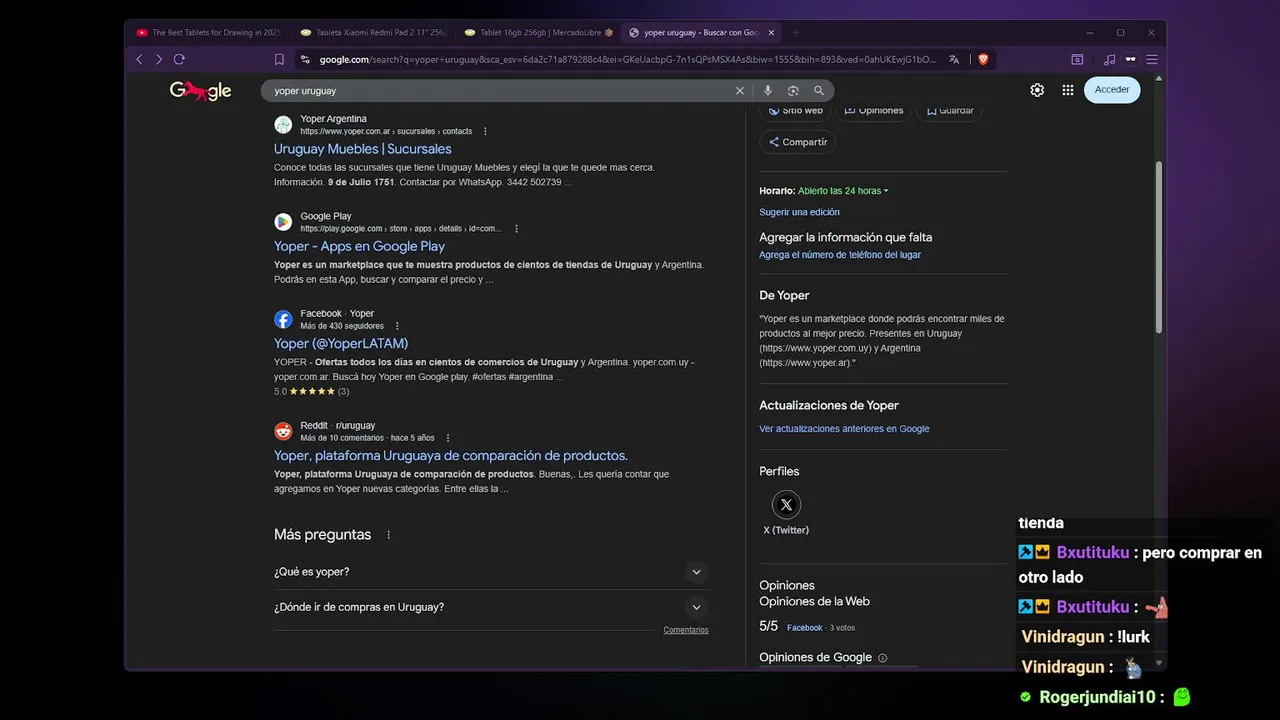
Task: Click the Compartir share button
Action: point(797,142)
